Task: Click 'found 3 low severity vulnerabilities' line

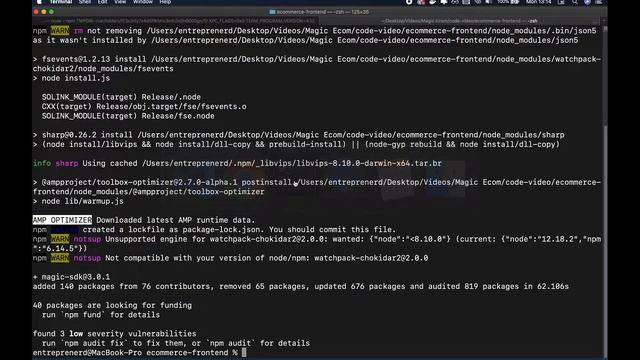Action: pos(114,333)
